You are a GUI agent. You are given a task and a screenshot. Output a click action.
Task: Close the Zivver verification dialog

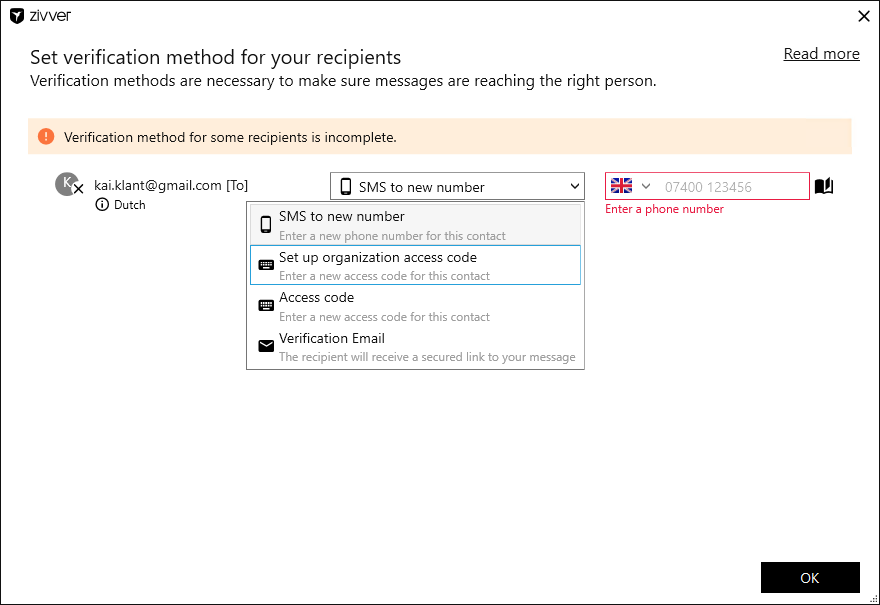[864, 16]
